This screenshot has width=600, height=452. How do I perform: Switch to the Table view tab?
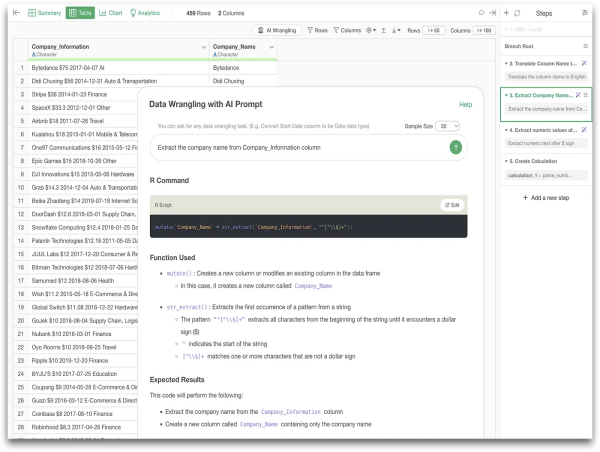(x=80, y=13)
